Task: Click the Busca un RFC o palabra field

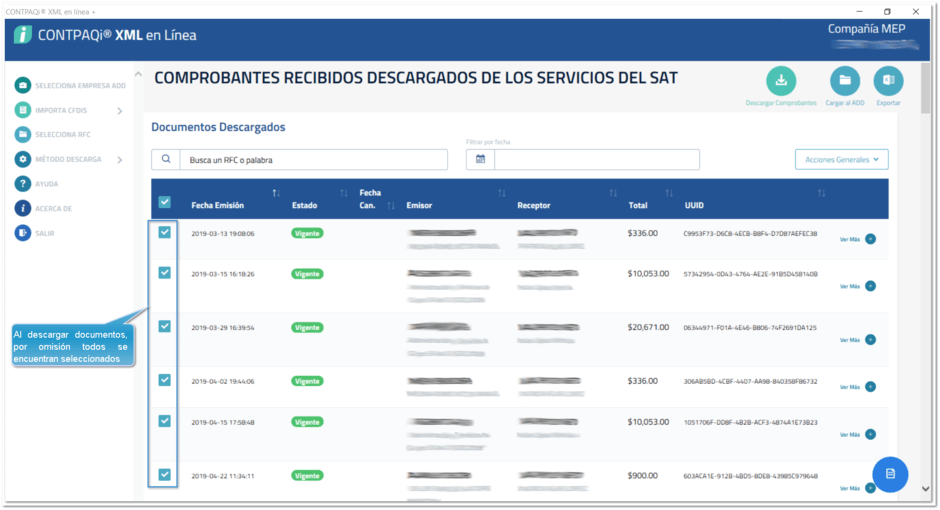Action: (x=314, y=159)
